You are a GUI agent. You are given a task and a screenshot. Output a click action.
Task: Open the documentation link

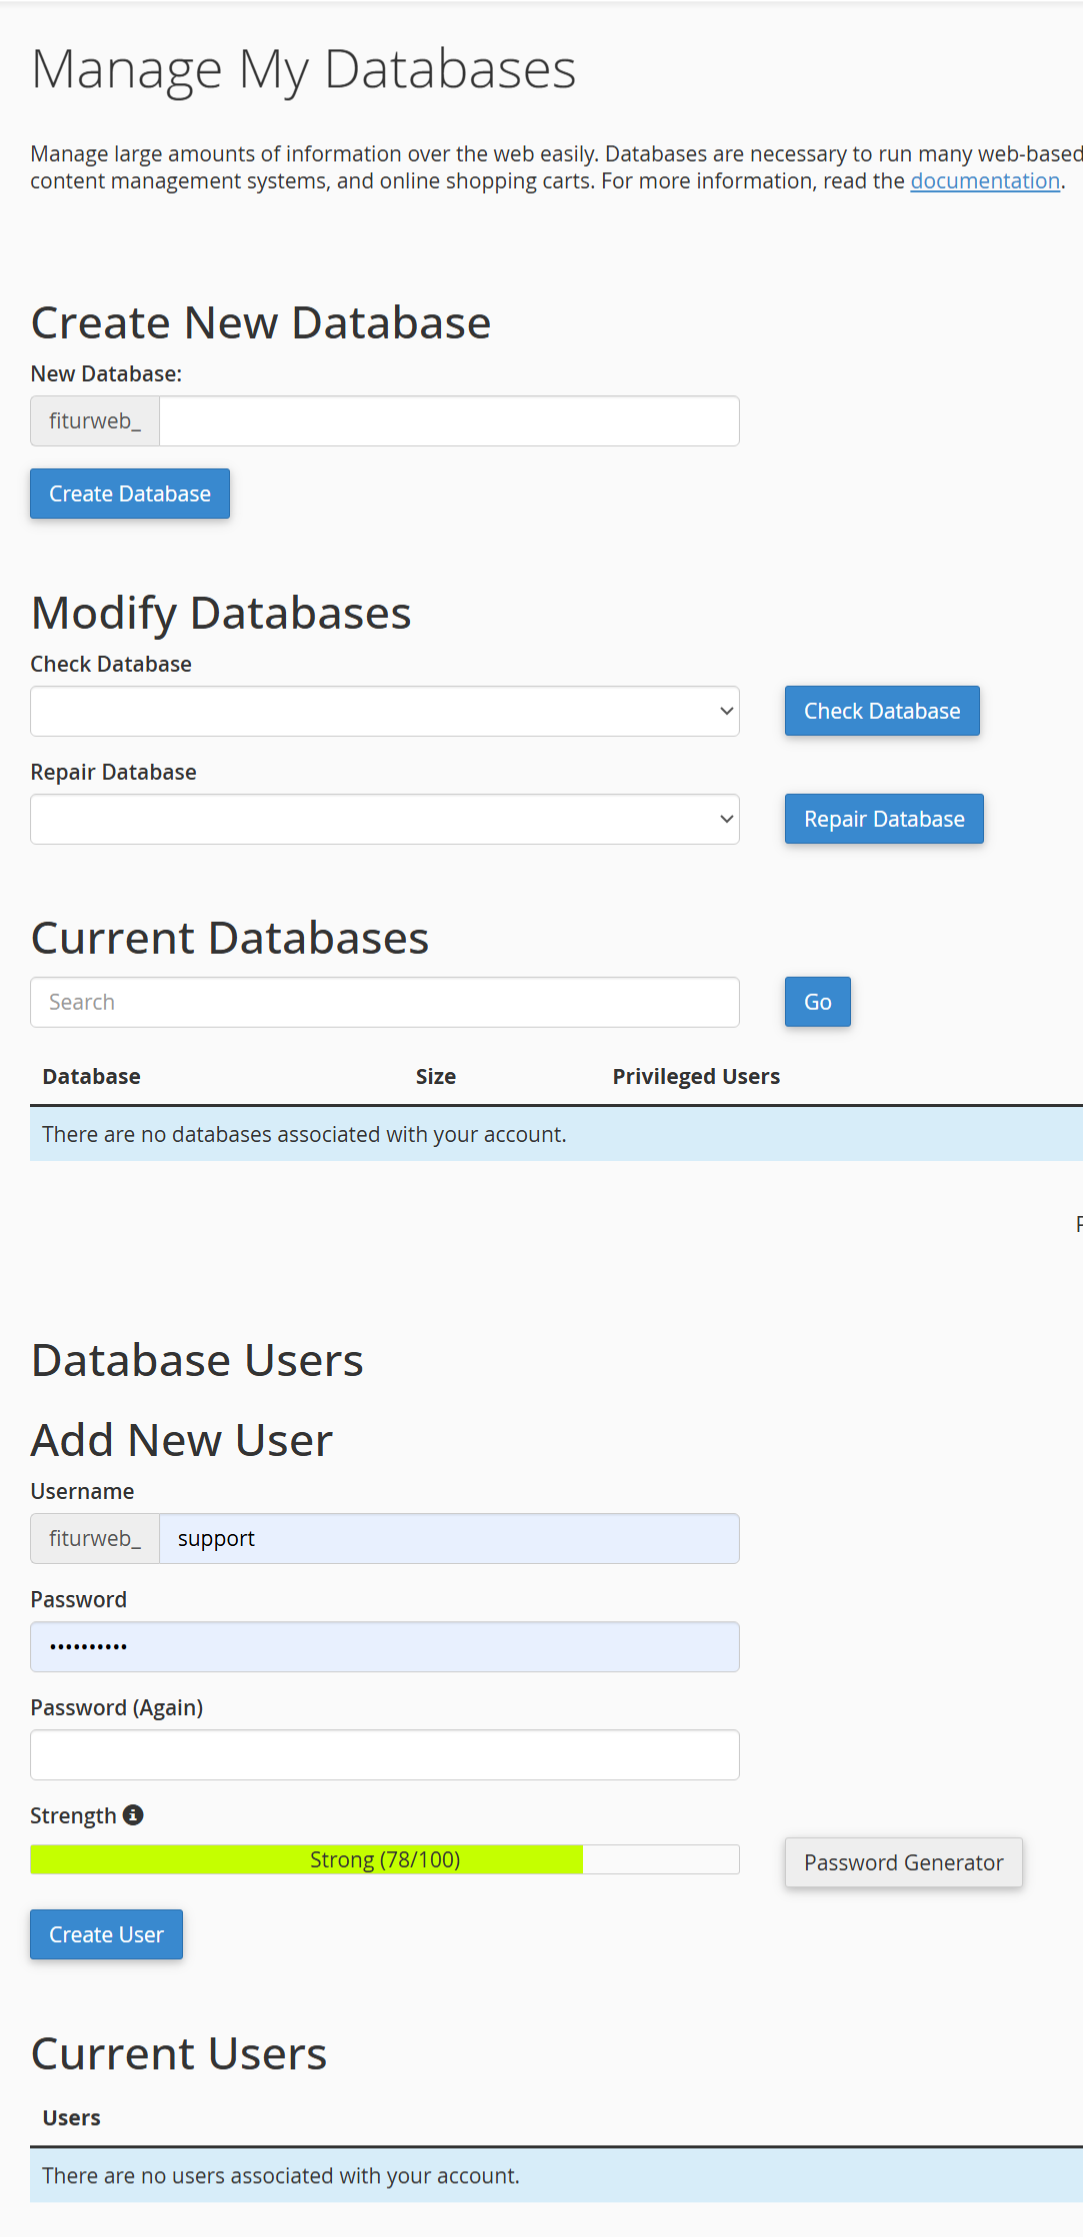click(985, 181)
